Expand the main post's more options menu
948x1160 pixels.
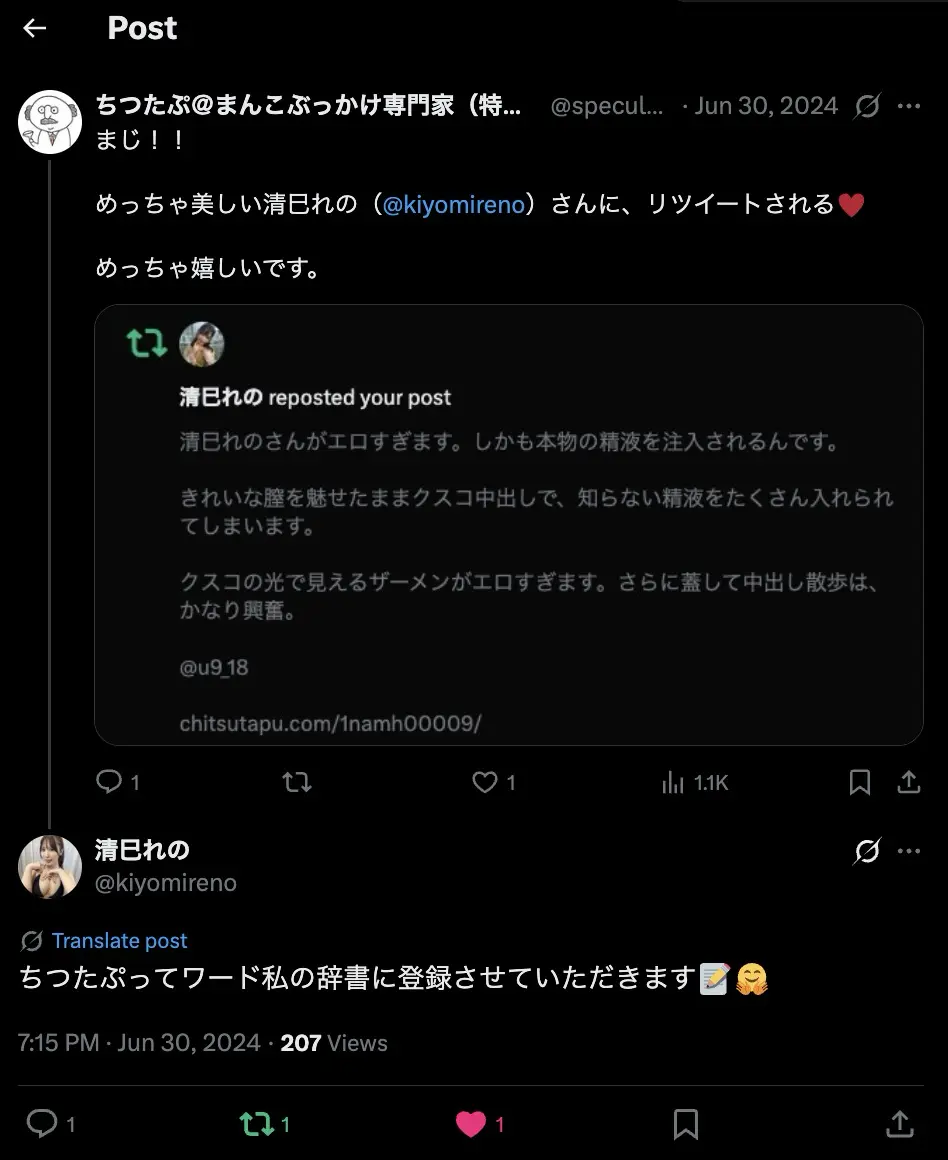(909, 851)
